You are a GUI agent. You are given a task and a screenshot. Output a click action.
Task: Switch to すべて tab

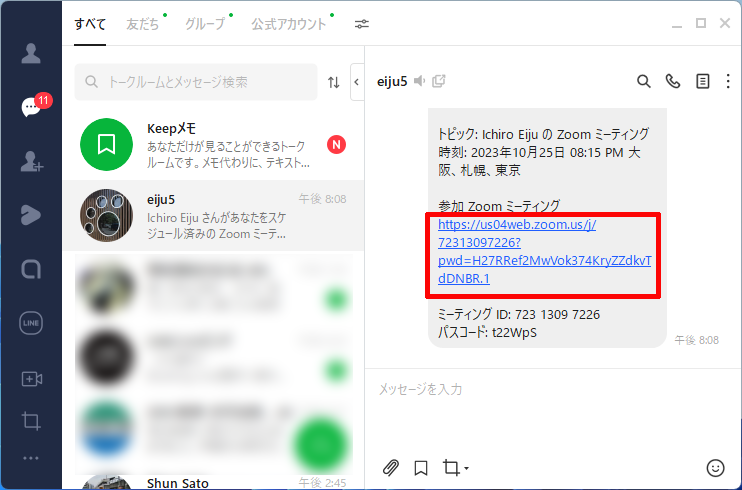pos(90,24)
